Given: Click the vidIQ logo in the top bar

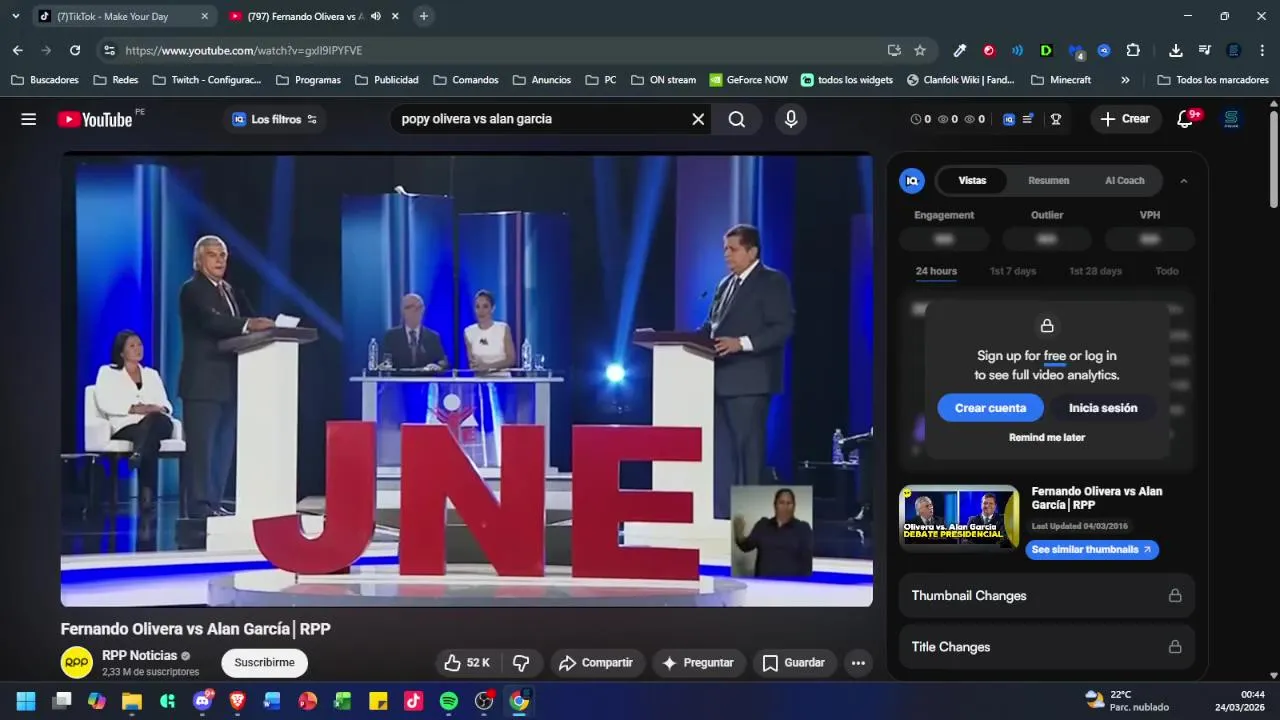Looking at the screenshot, I should [x=1009, y=119].
